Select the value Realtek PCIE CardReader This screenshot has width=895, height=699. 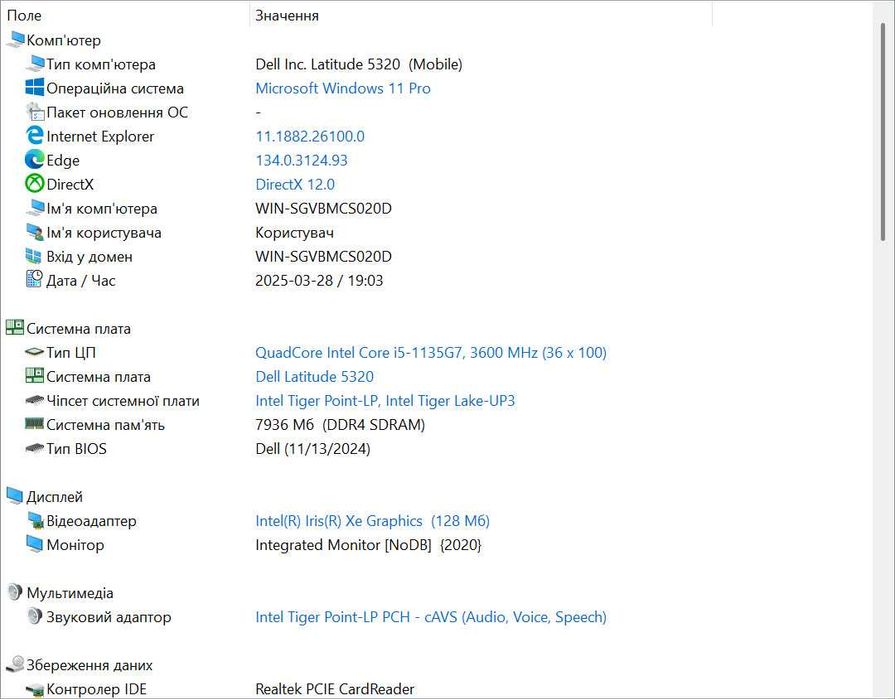click(334, 689)
